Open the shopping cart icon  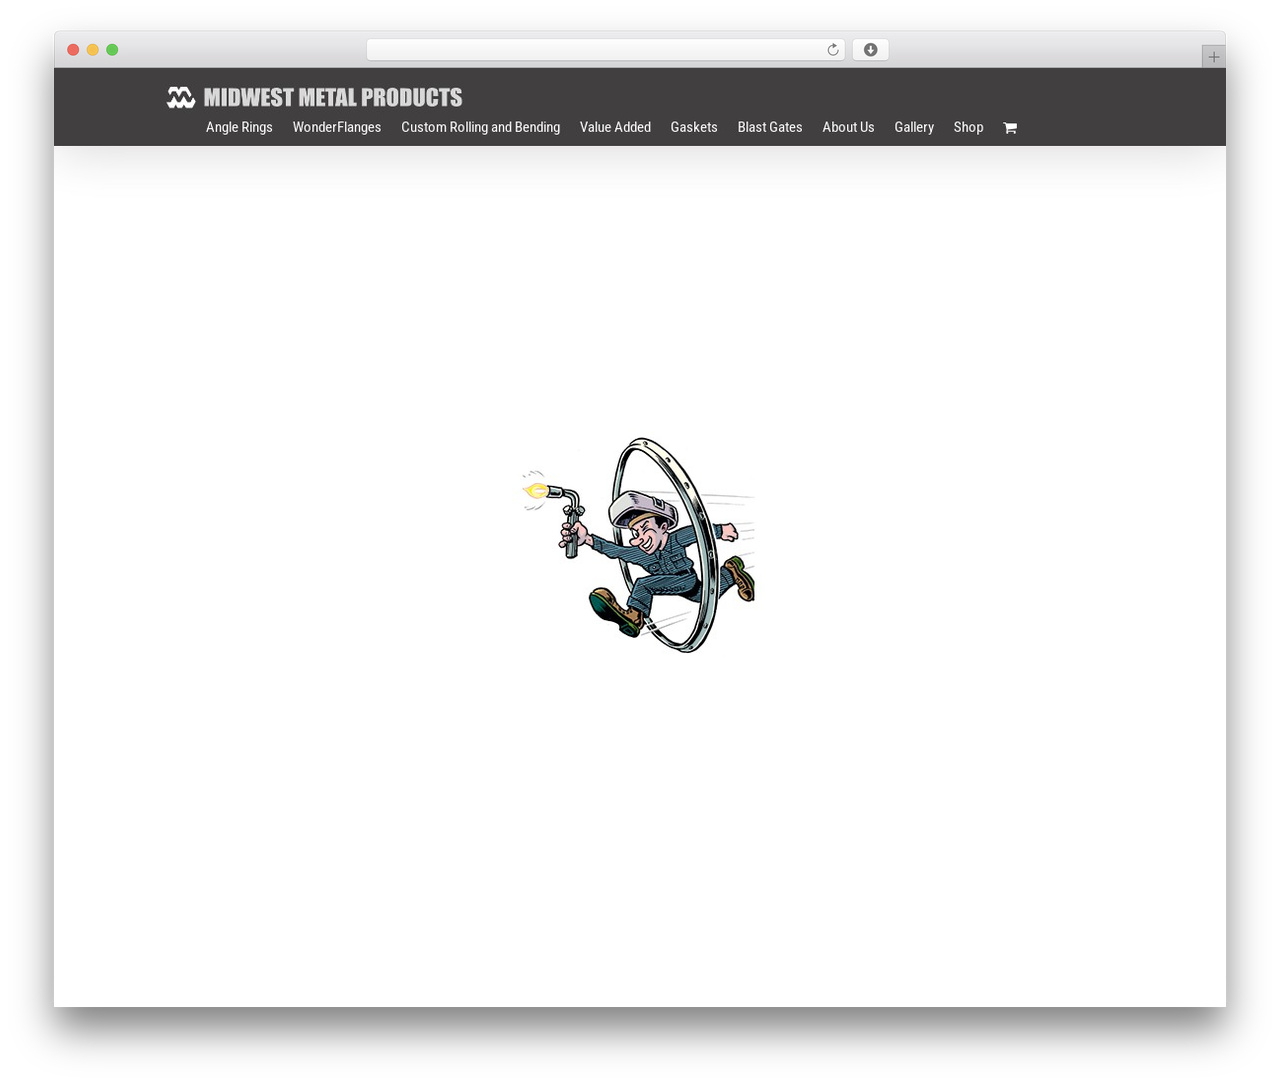1010,128
